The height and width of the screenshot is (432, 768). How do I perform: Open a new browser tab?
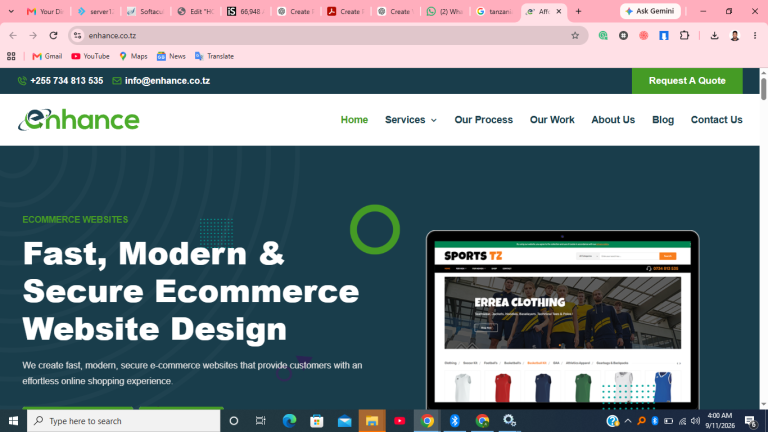[x=578, y=11]
